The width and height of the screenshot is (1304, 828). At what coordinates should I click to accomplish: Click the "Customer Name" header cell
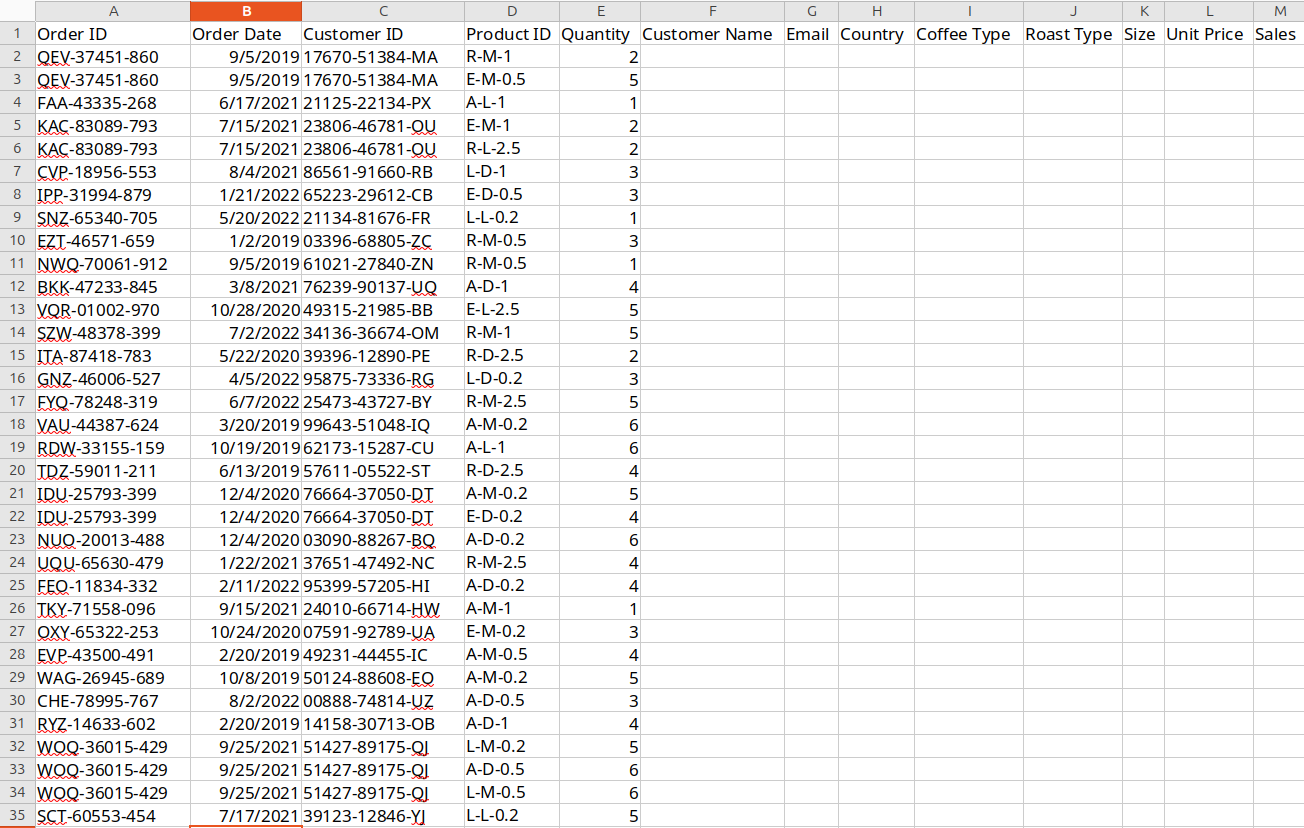(708, 34)
